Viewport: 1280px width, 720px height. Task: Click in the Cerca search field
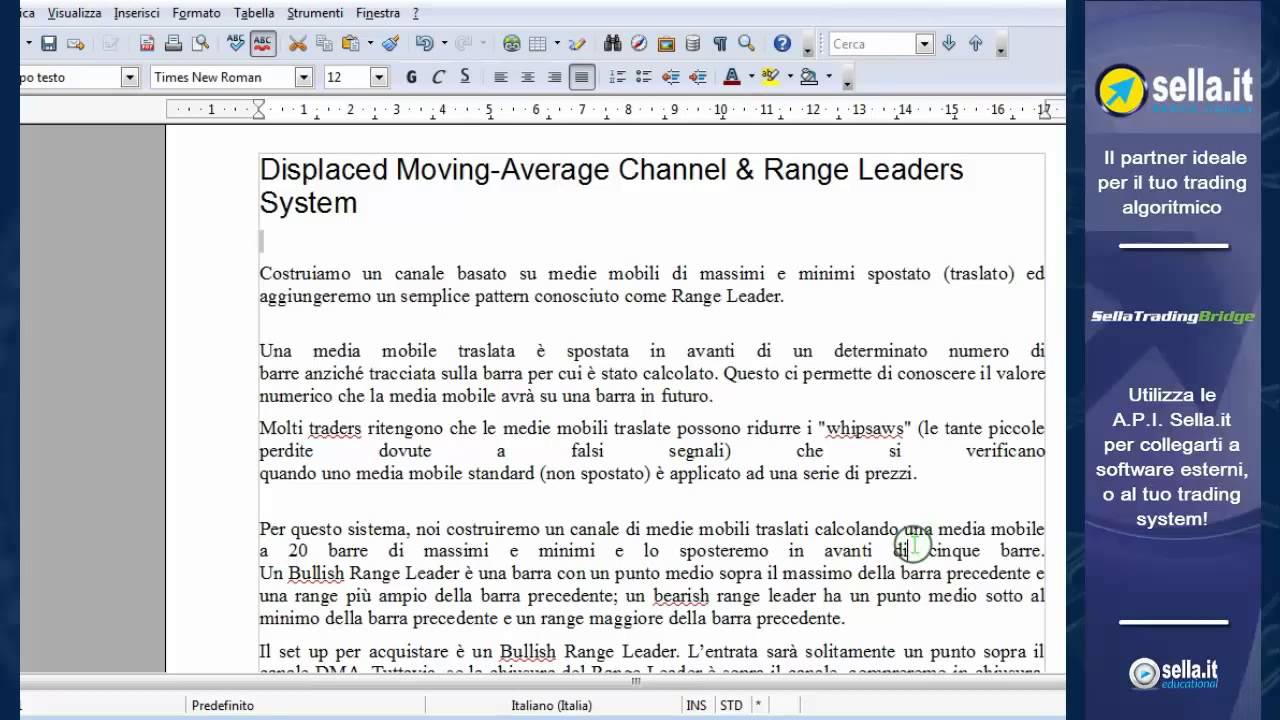[872, 44]
